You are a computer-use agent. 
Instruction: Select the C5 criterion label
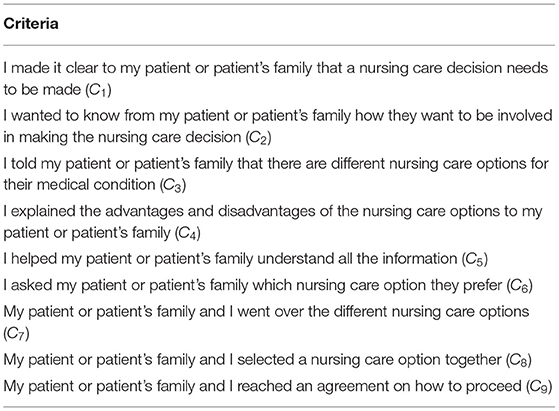(x=474, y=259)
